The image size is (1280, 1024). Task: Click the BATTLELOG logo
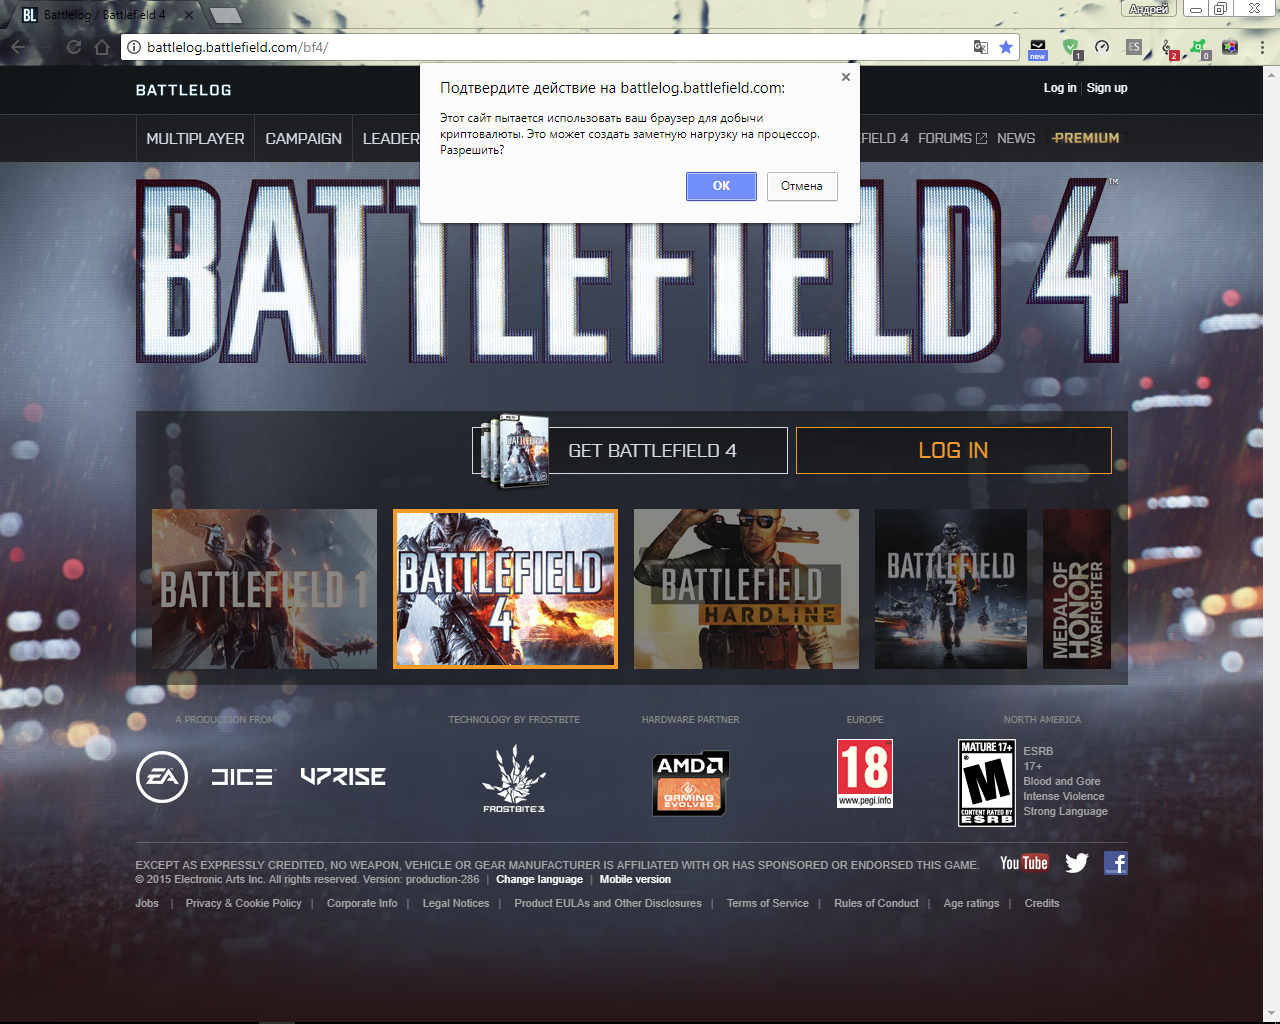[184, 90]
